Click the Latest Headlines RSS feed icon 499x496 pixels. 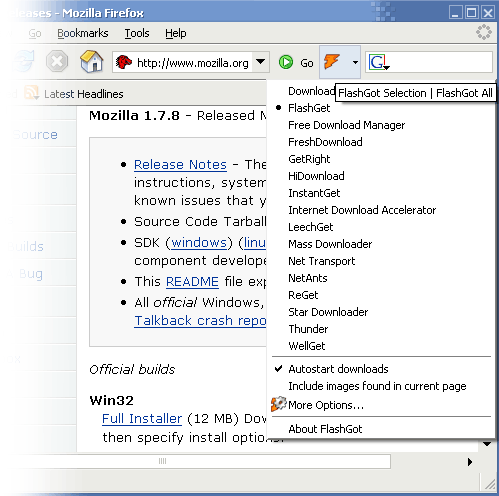tap(32, 93)
